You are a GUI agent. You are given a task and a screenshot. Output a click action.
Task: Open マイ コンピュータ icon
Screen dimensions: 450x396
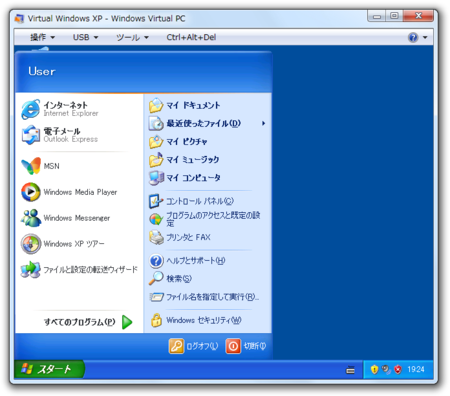coord(156,178)
